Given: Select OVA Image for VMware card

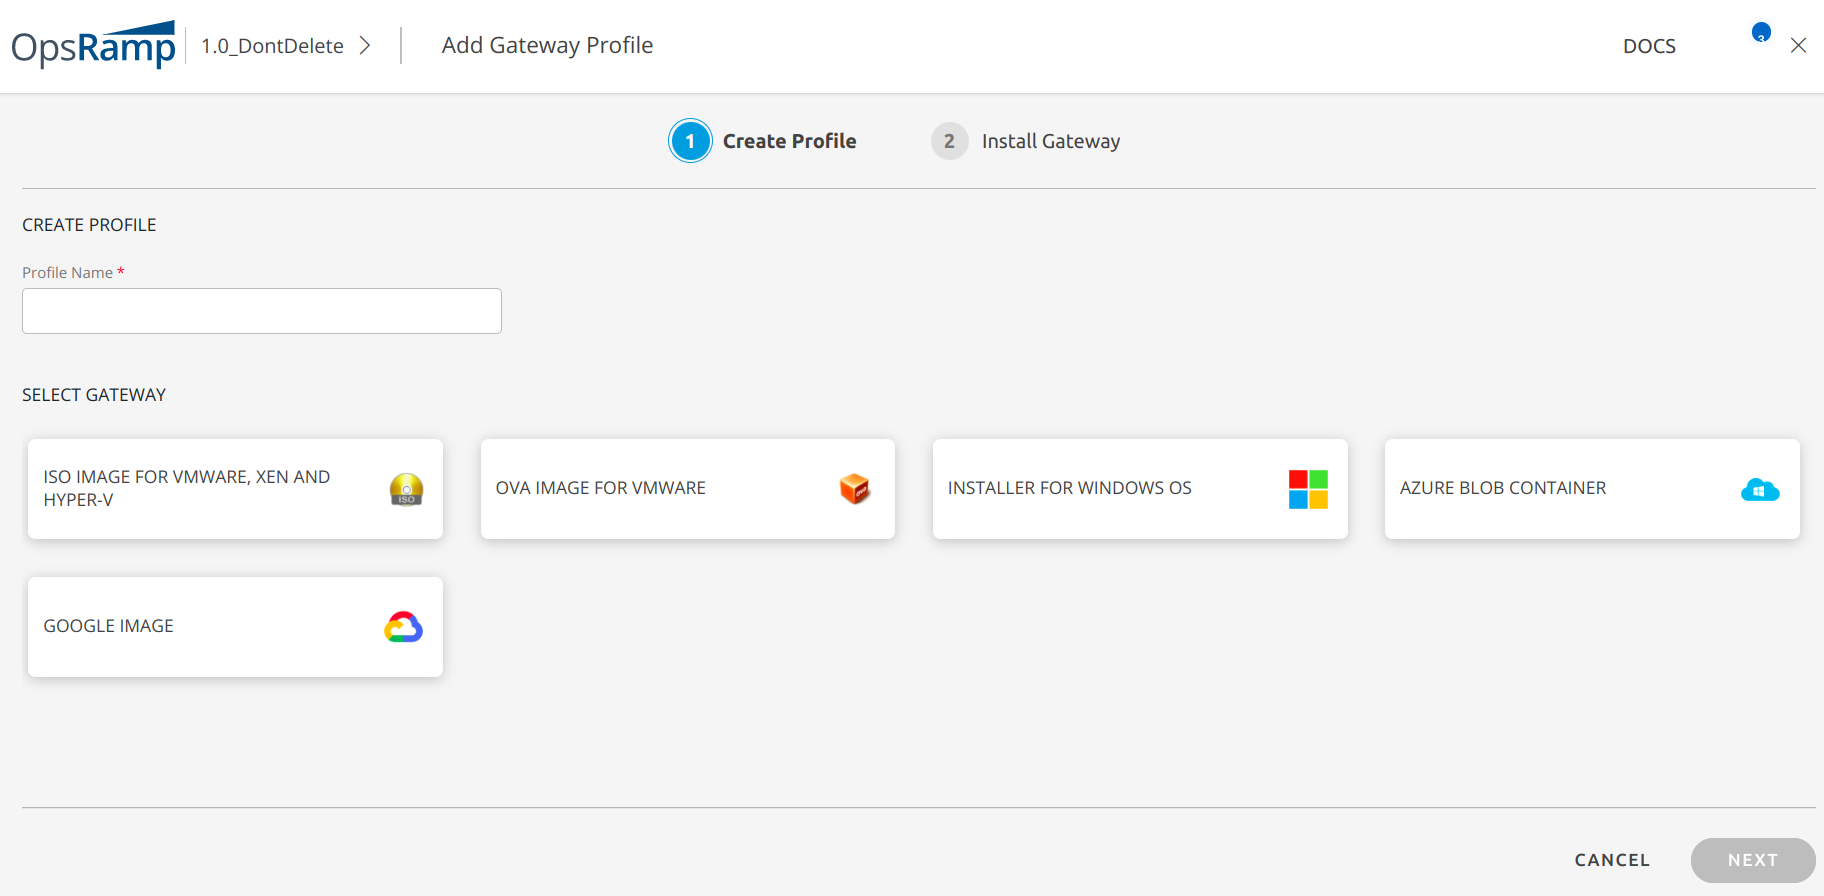Looking at the screenshot, I should point(688,489).
